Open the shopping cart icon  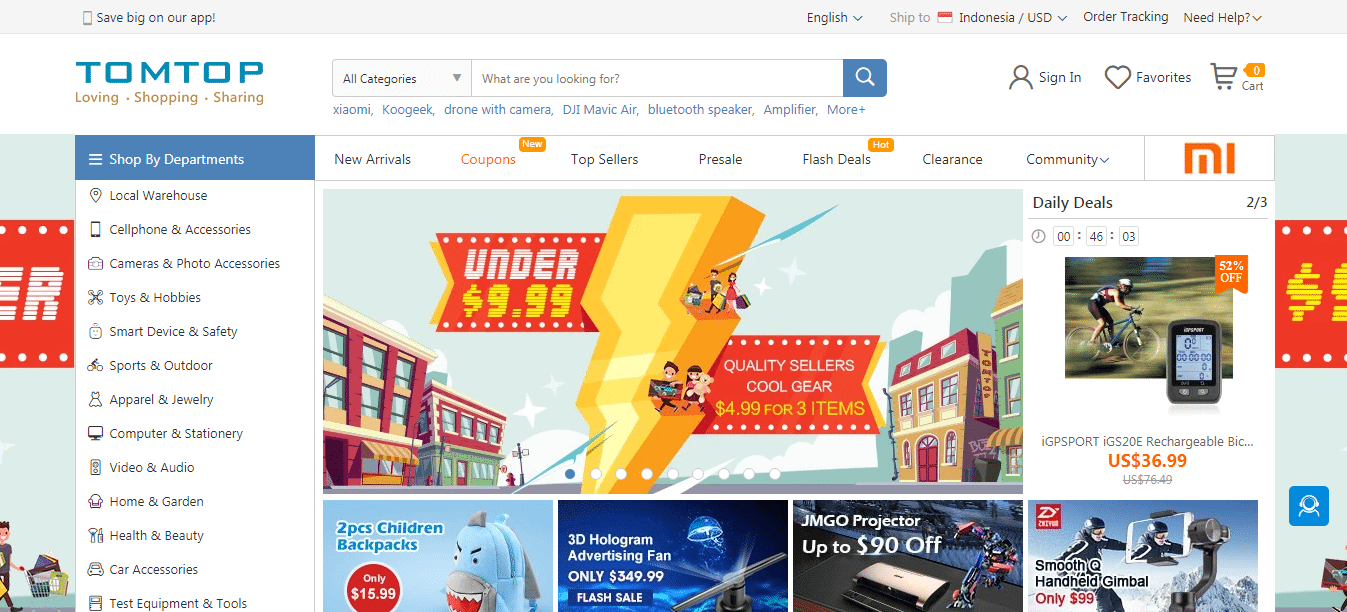click(1223, 78)
